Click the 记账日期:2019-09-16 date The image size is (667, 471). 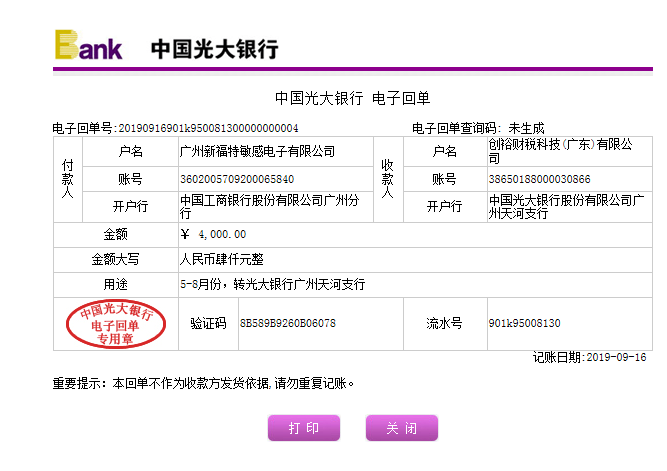(x=590, y=357)
